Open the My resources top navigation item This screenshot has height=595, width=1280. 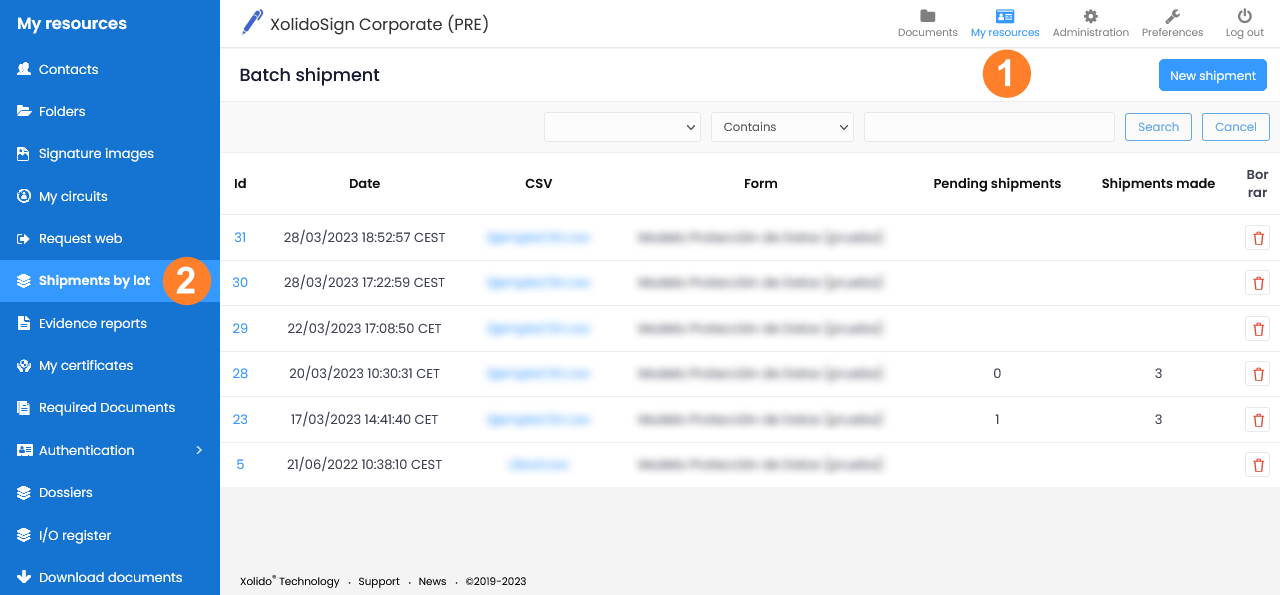coord(1005,23)
